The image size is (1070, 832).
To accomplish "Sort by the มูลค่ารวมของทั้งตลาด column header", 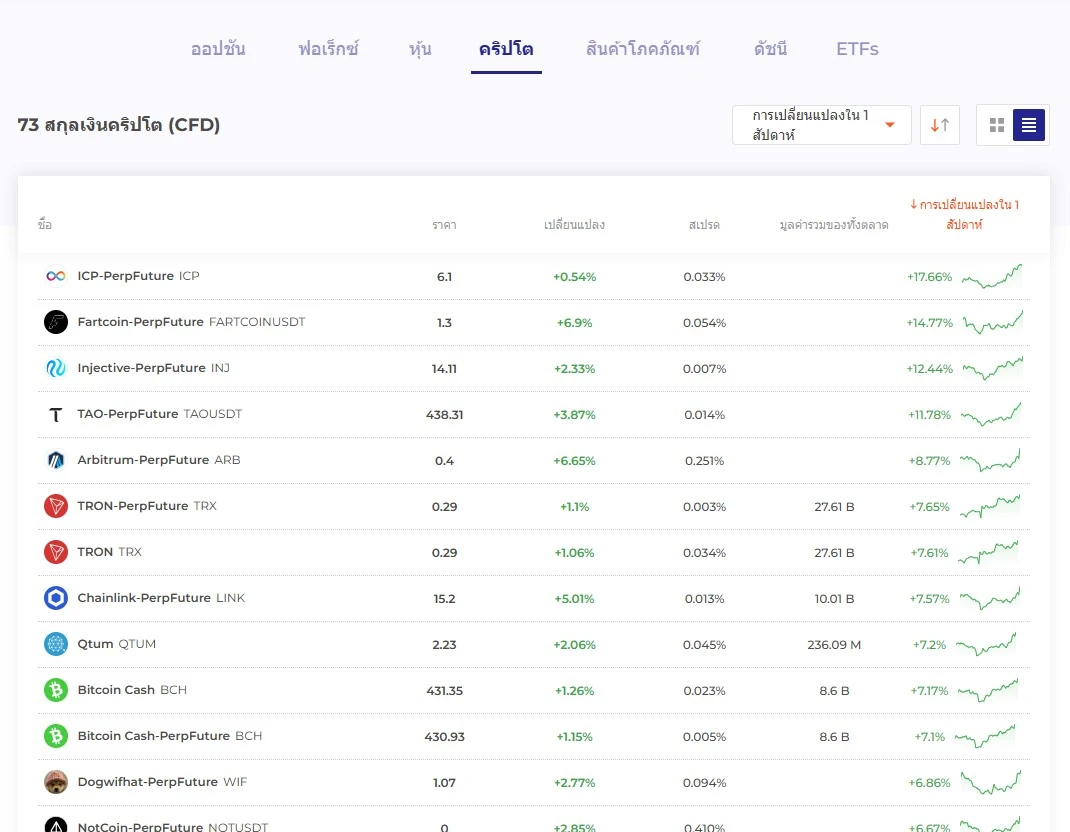I will pos(834,225).
